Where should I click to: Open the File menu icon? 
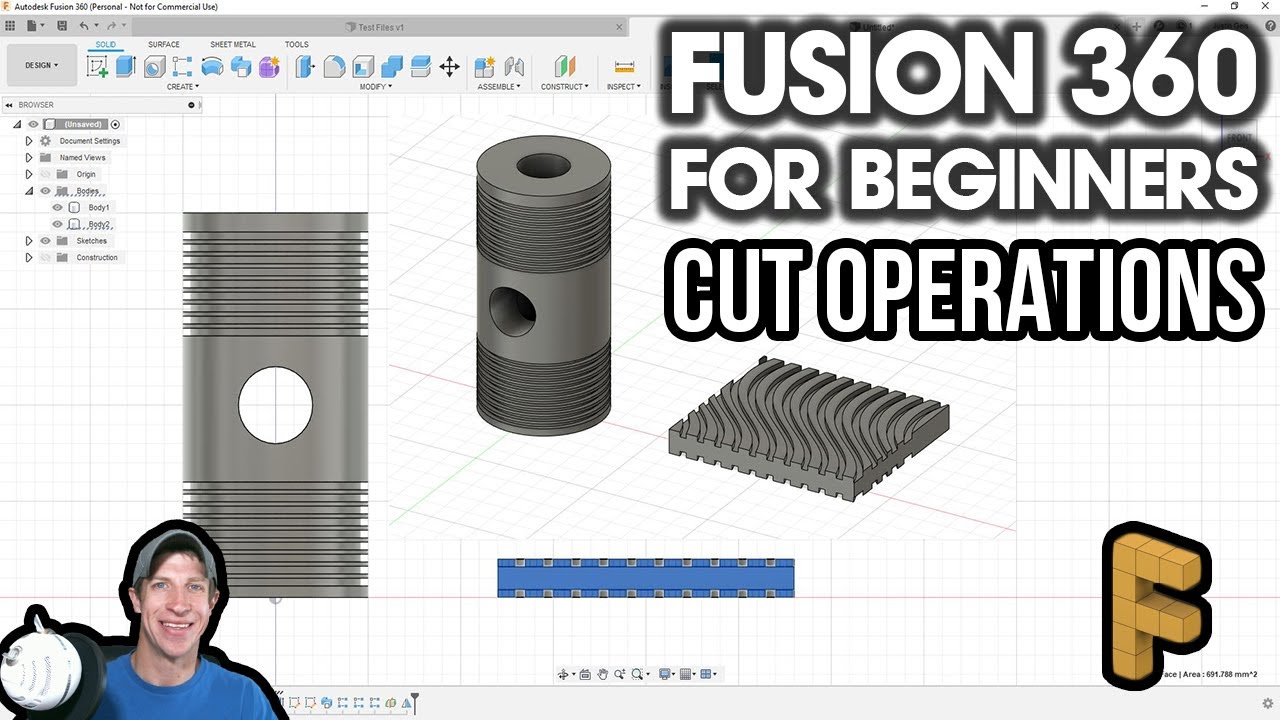point(35,25)
